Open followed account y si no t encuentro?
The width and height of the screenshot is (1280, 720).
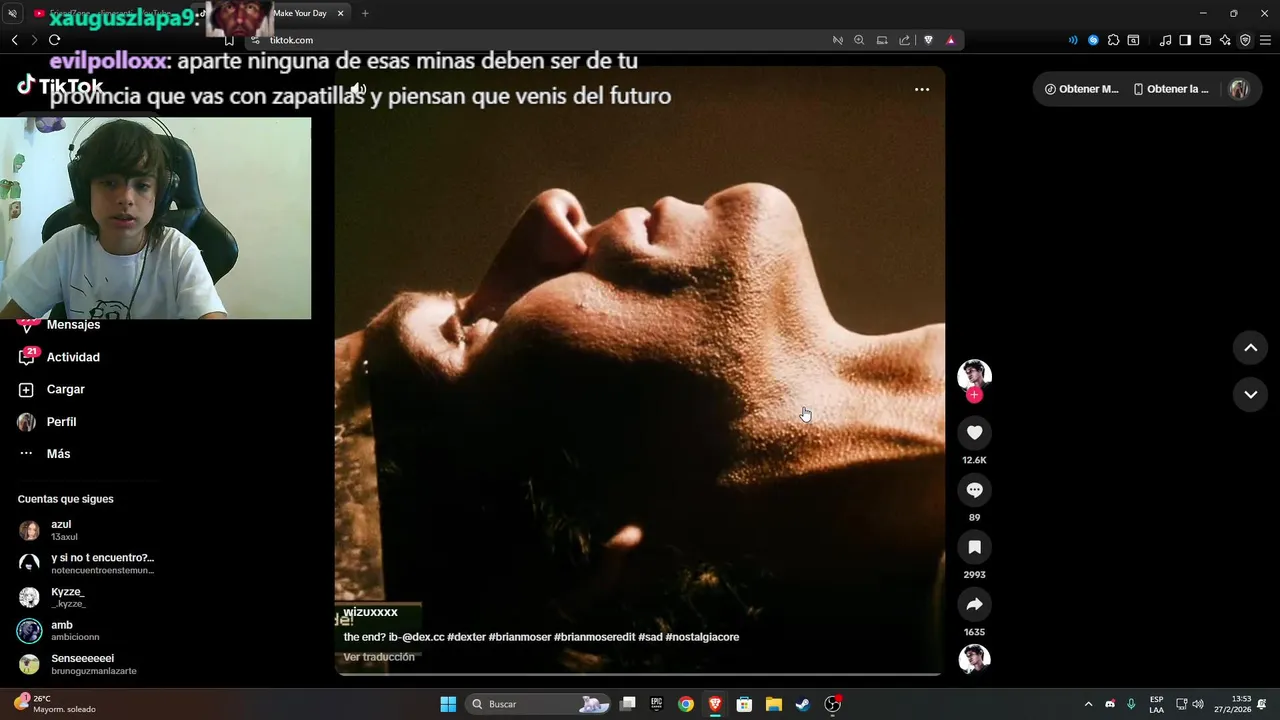coord(85,563)
